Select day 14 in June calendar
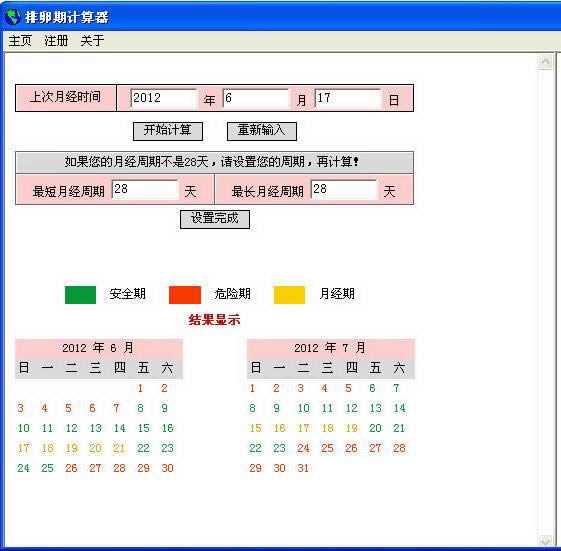The height and width of the screenshot is (551, 561). 119,428
